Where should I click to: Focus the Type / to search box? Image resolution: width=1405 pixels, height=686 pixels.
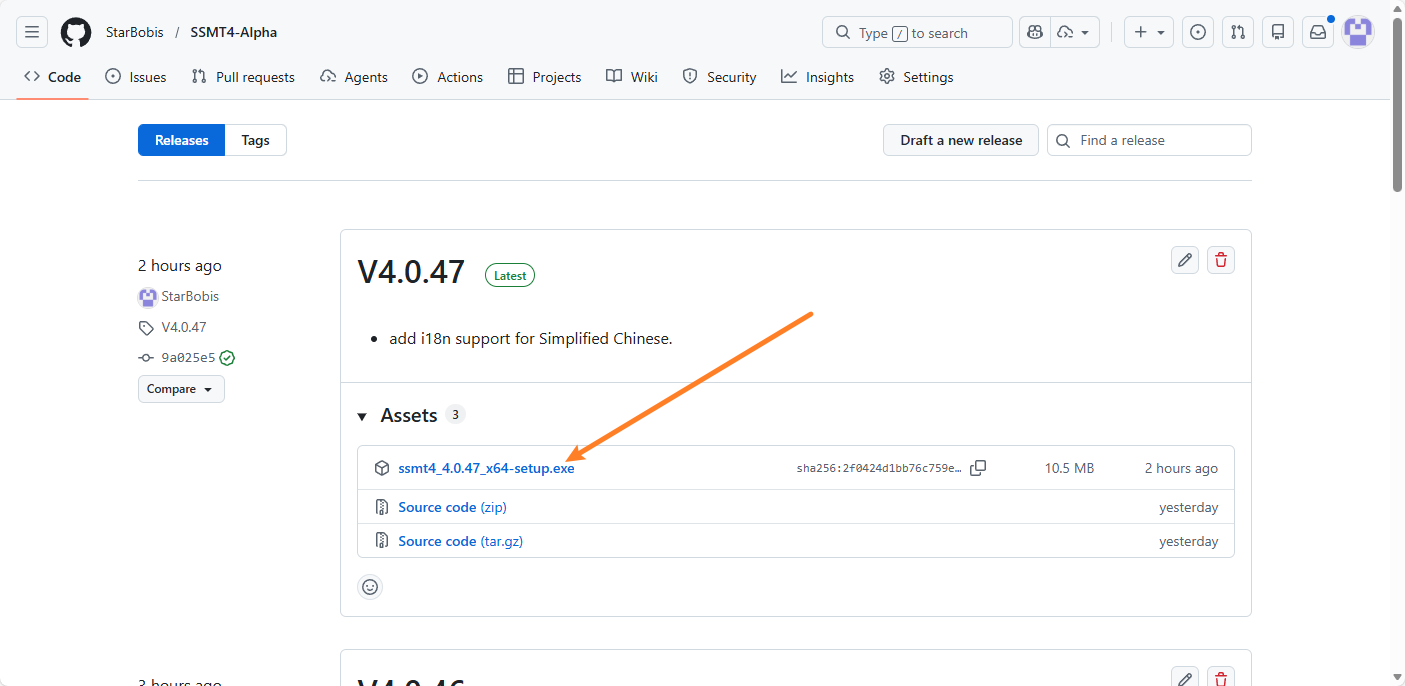917,32
